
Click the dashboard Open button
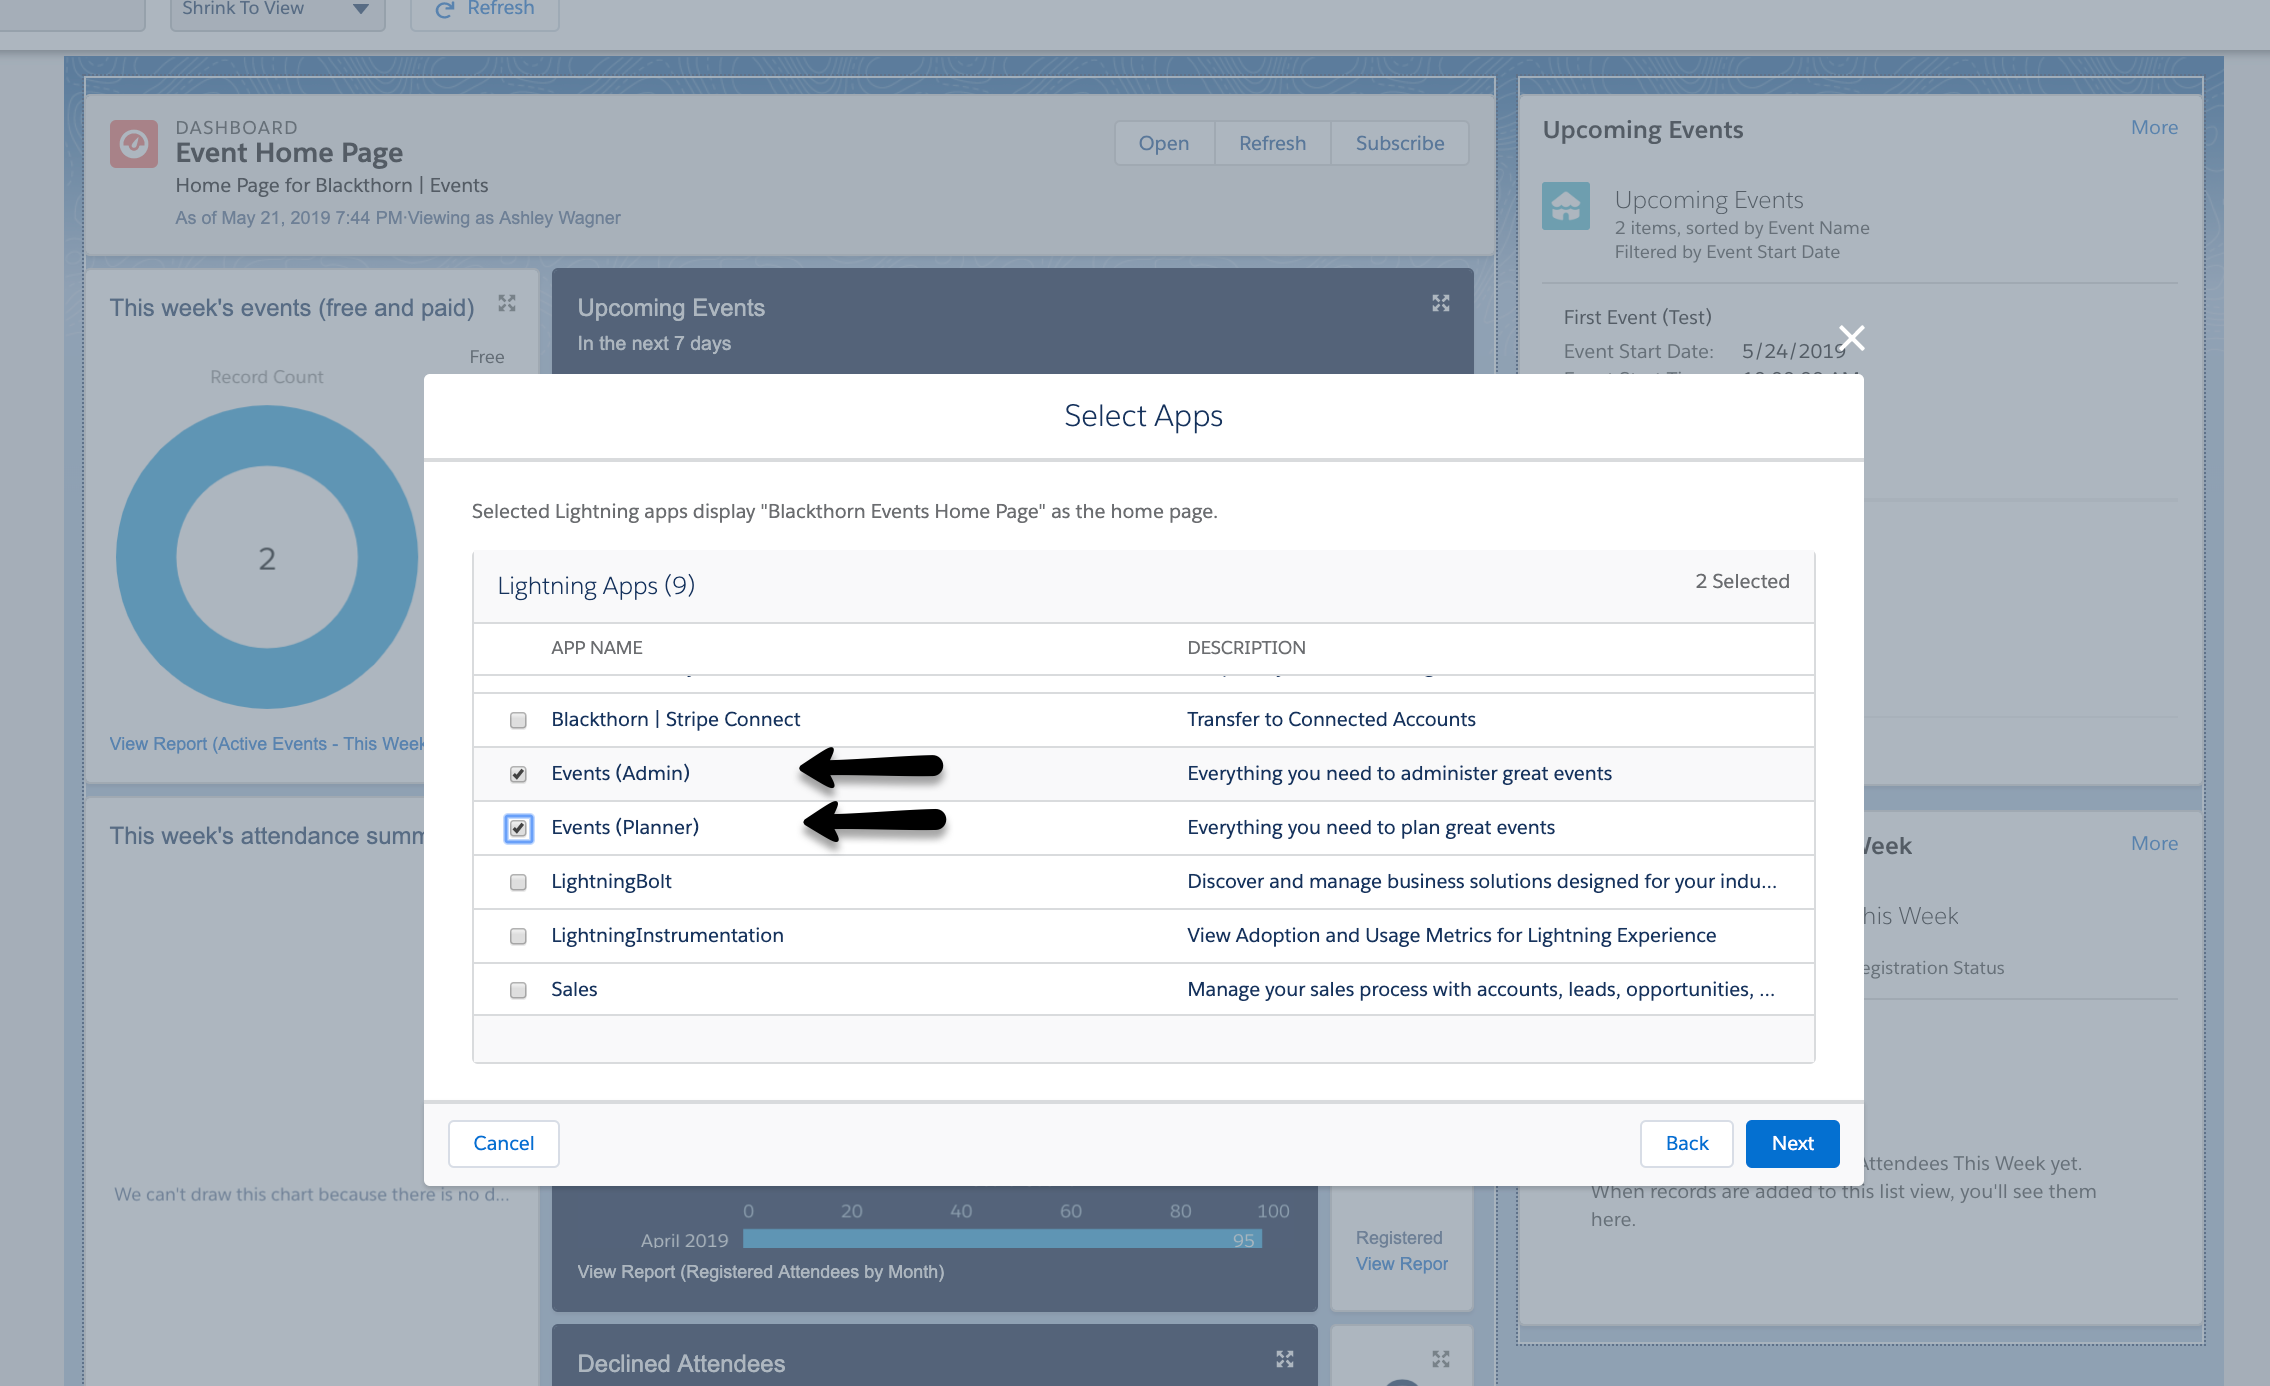point(1164,143)
